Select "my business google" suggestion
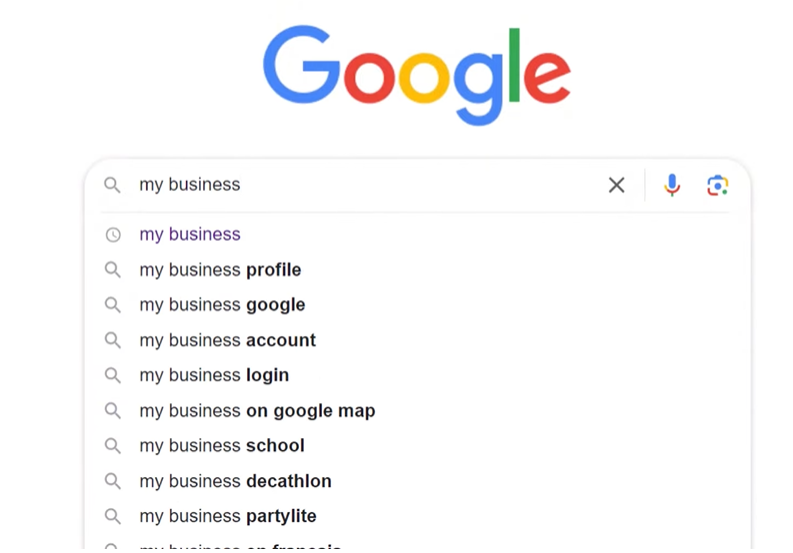Screen dimensions: 793x553 point(222,305)
